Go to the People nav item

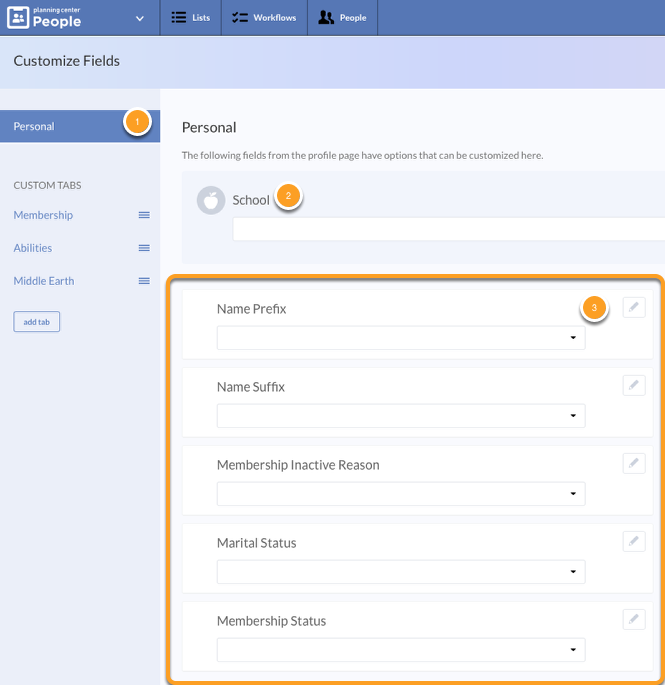pyautogui.click(x=343, y=17)
